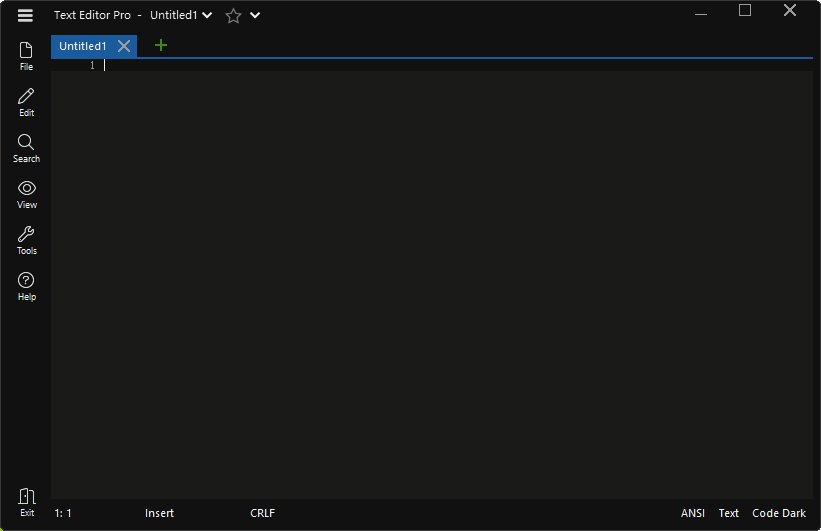This screenshot has height=531, width=821.
Task: Open the Help sidebar menu
Action: (x=26, y=286)
